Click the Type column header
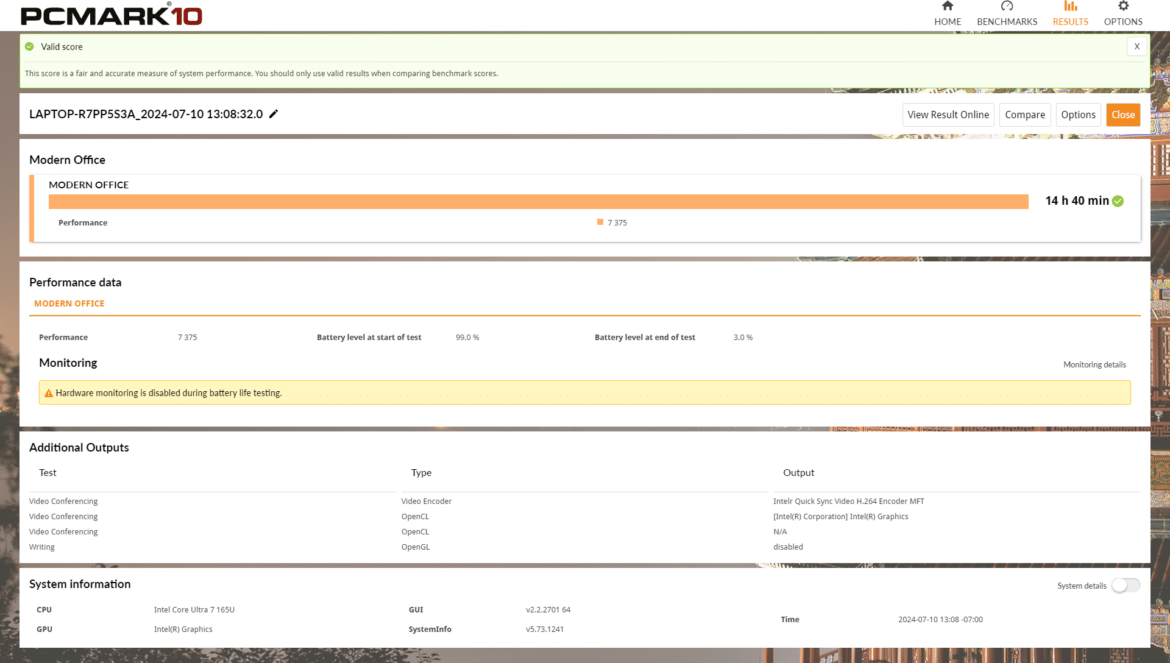Screen dimensions: 1170x663 (421, 473)
